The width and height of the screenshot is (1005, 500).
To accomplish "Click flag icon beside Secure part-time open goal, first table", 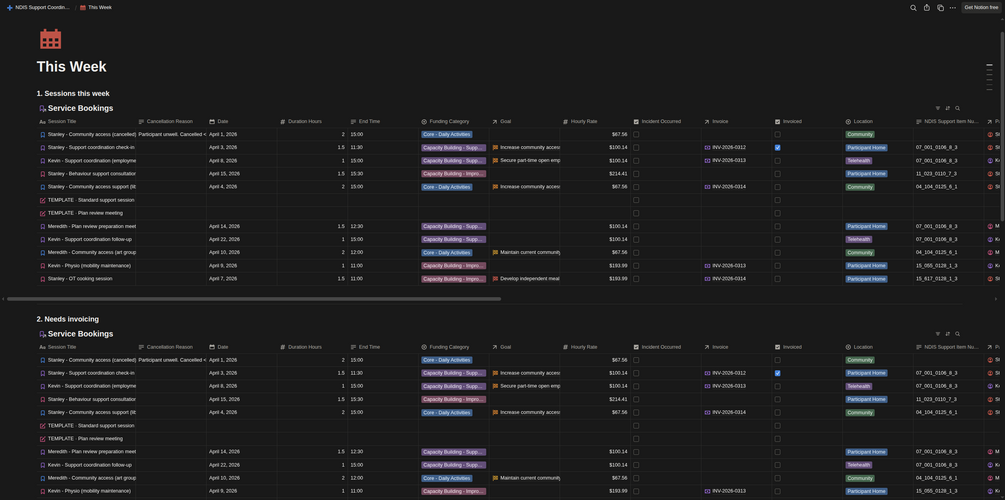I will coord(495,160).
